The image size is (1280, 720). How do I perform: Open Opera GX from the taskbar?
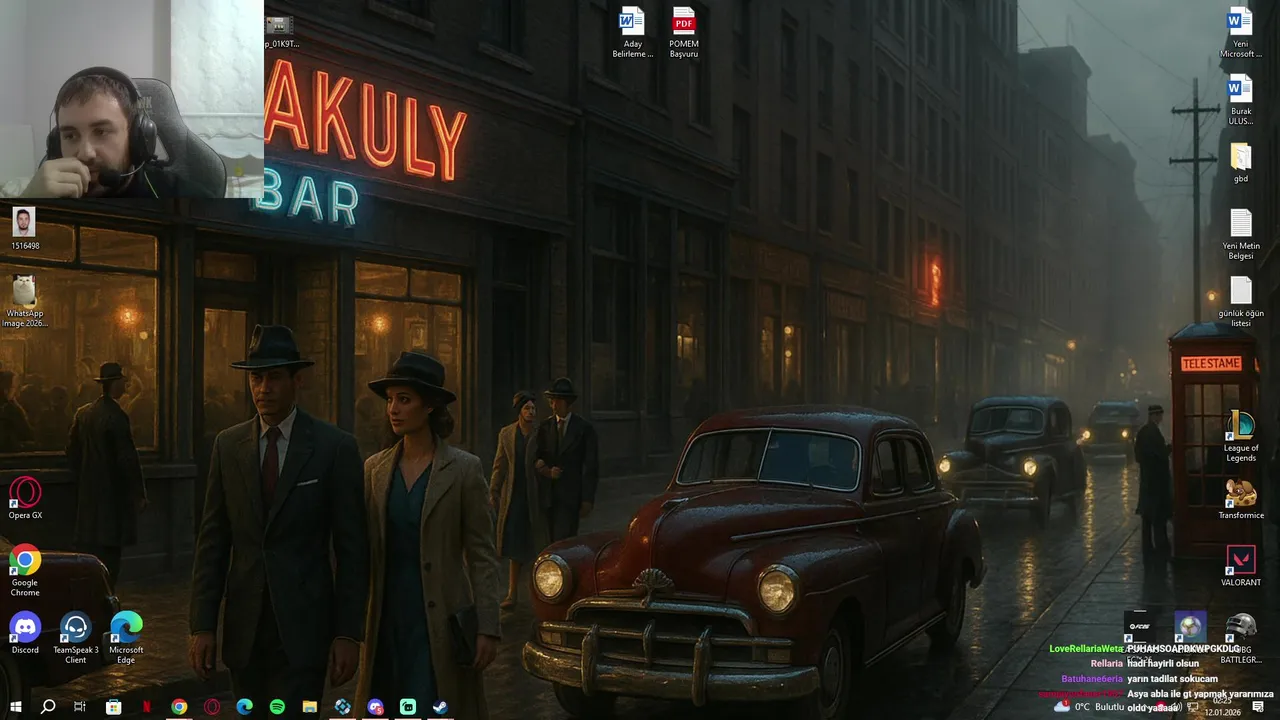tap(212, 707)
